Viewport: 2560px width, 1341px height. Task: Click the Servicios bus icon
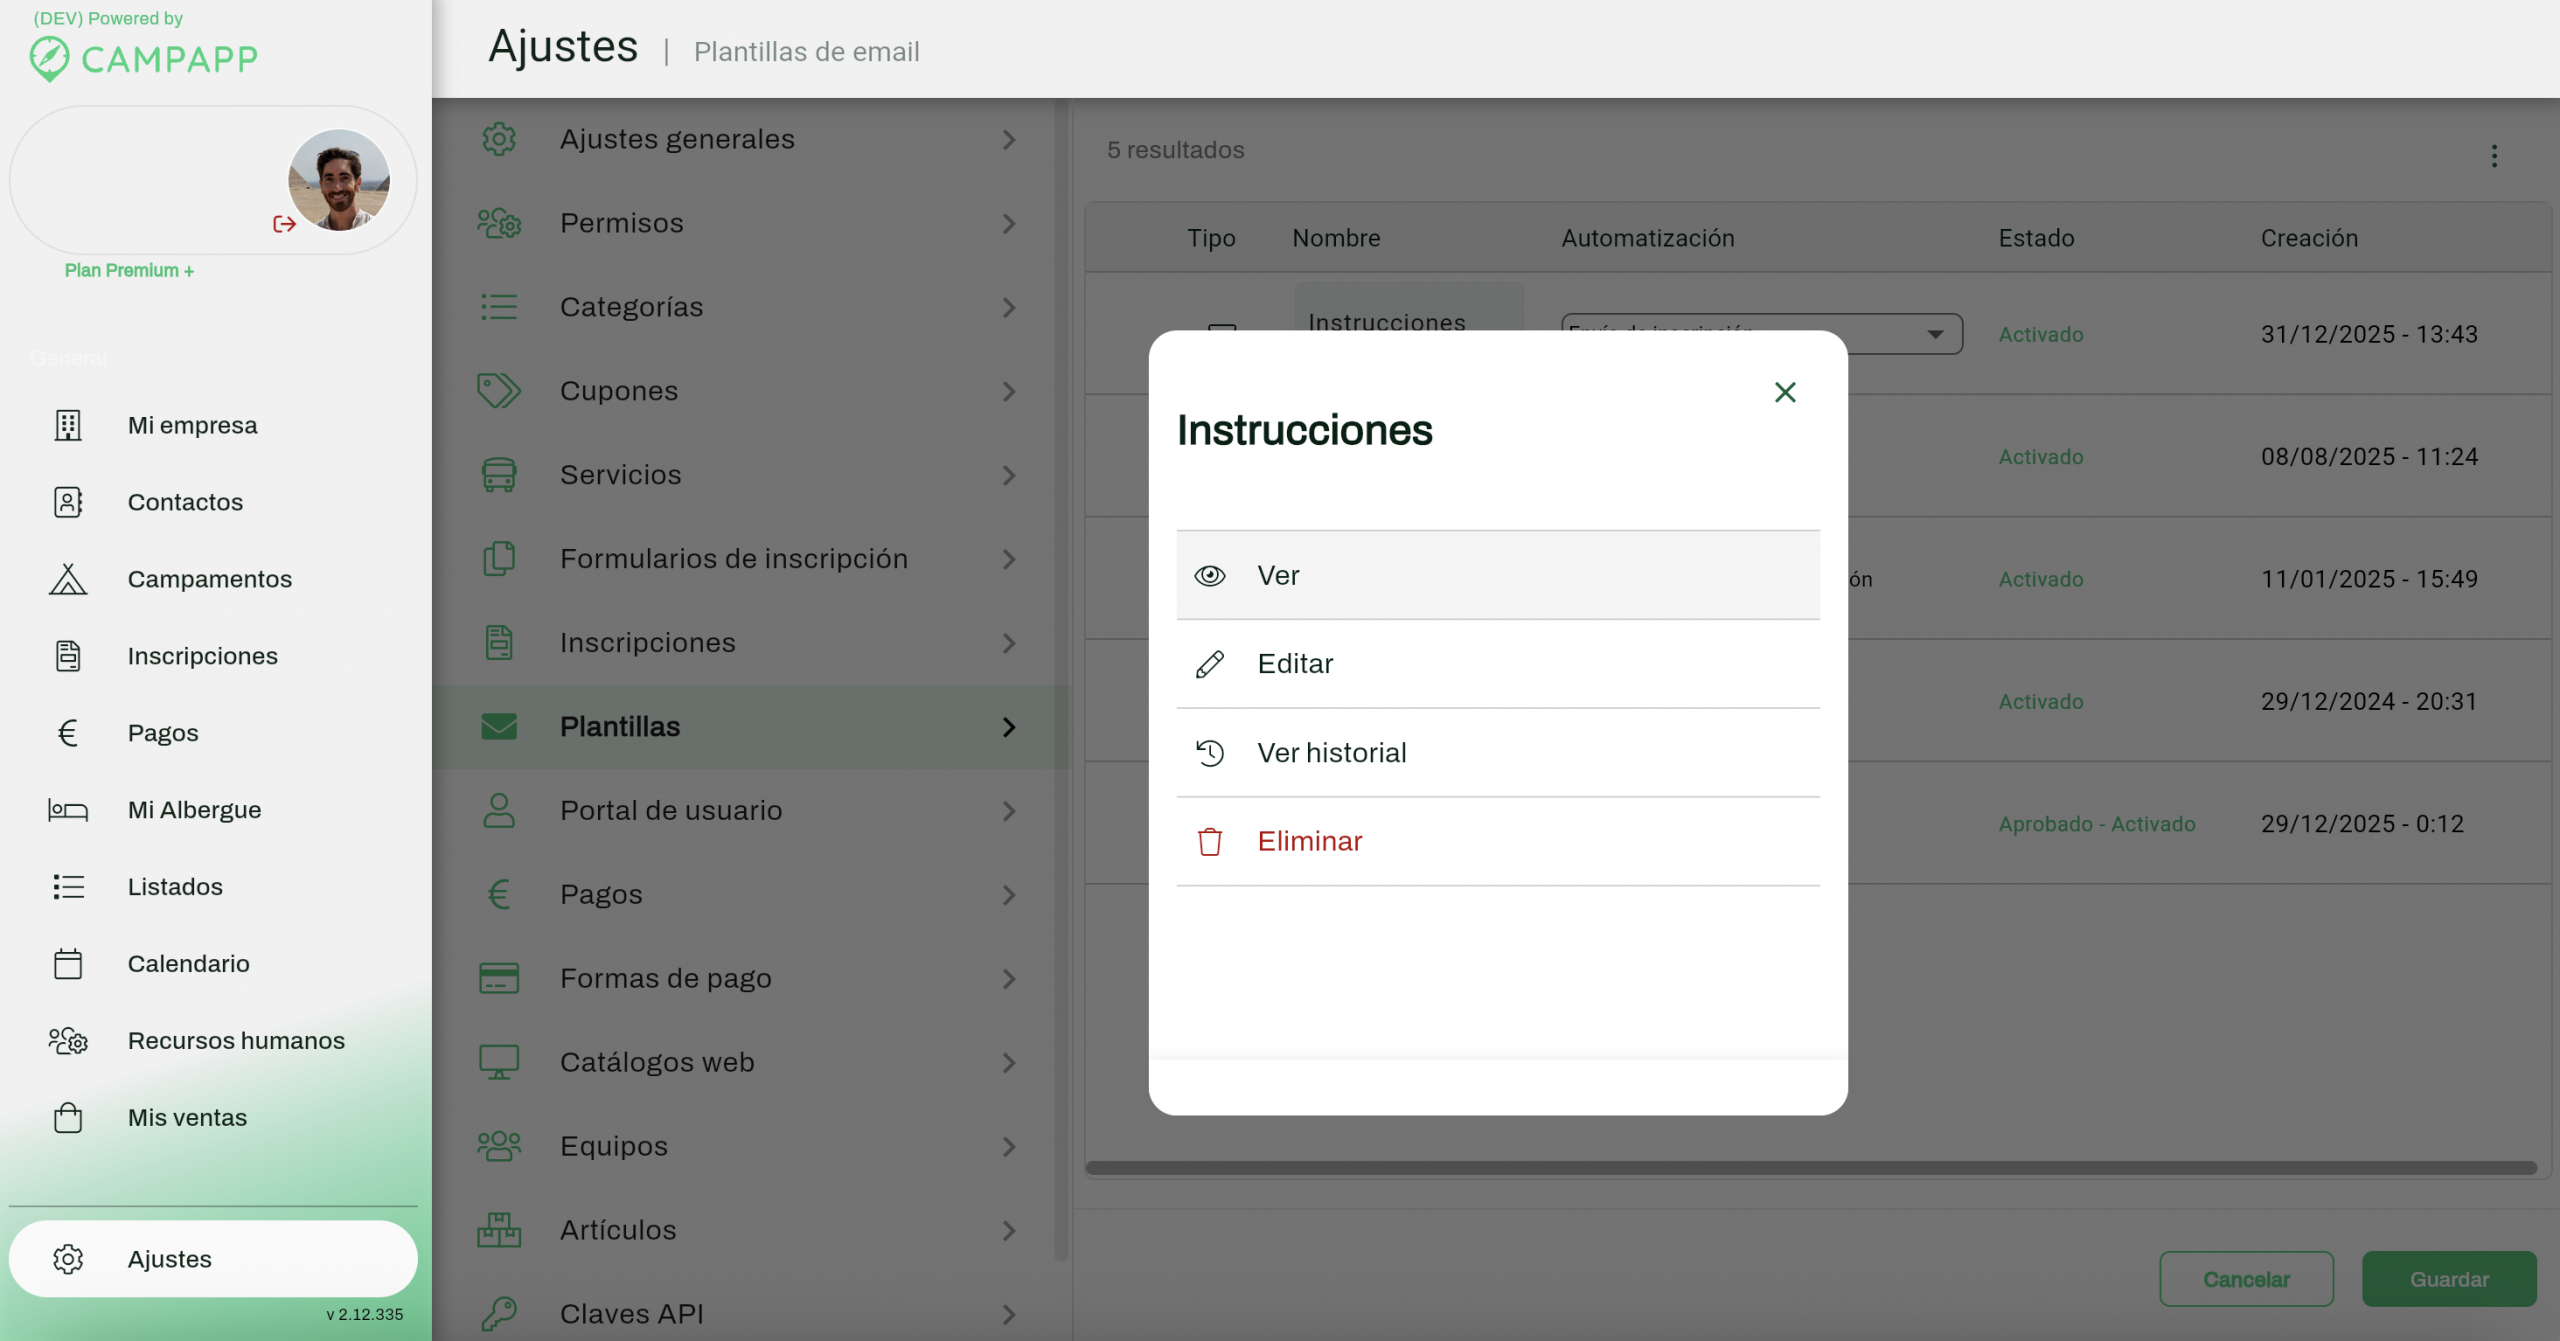(x=498, y=475)
